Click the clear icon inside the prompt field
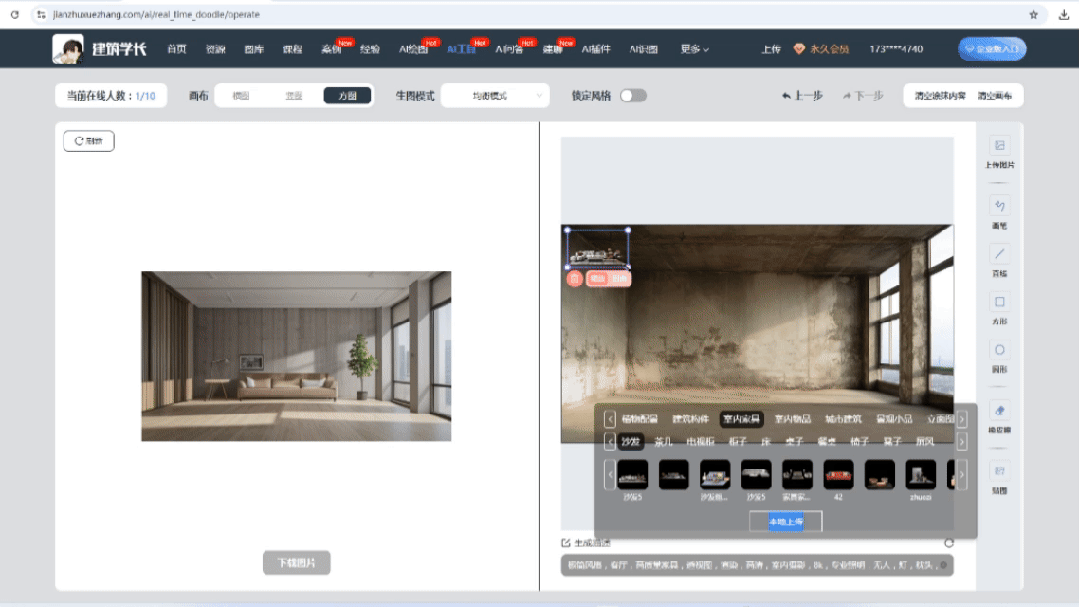This screenshot has width=1079, height=607. 943,565
